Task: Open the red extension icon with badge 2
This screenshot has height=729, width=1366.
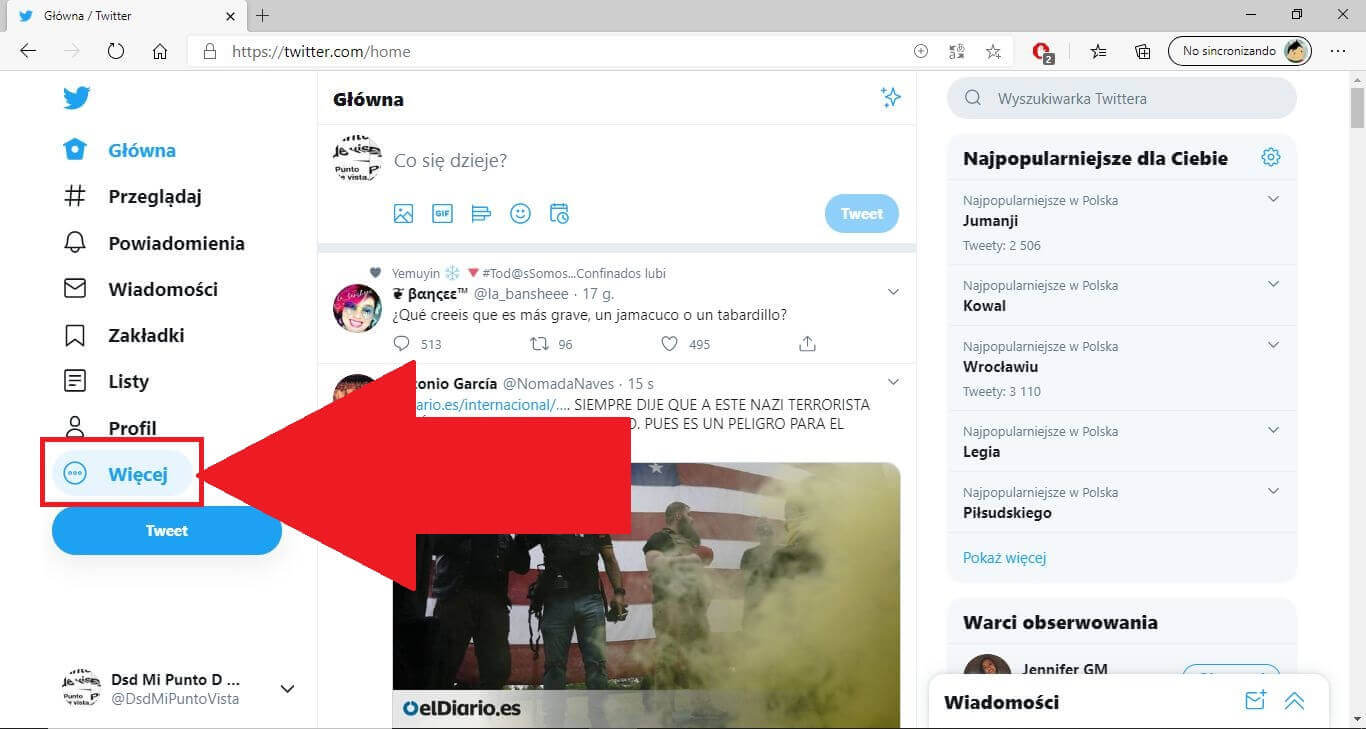Action: (1042, 52)
